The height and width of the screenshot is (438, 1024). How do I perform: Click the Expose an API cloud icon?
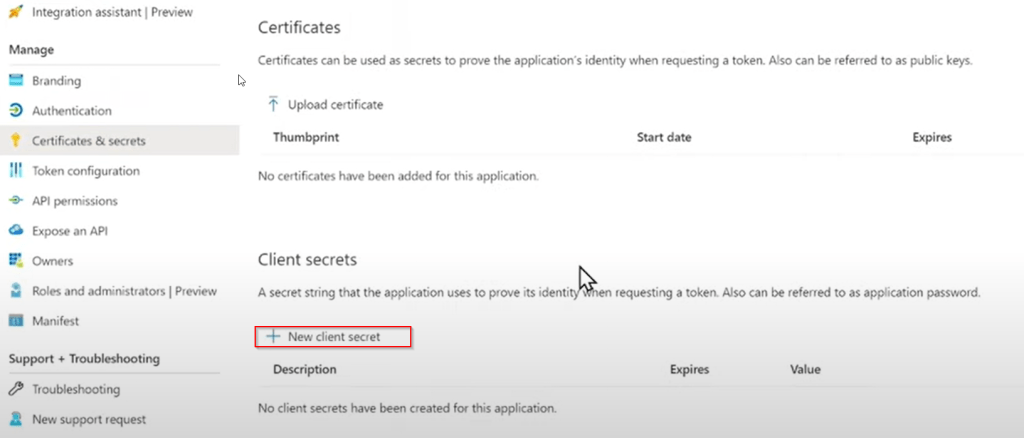(16, 231)
